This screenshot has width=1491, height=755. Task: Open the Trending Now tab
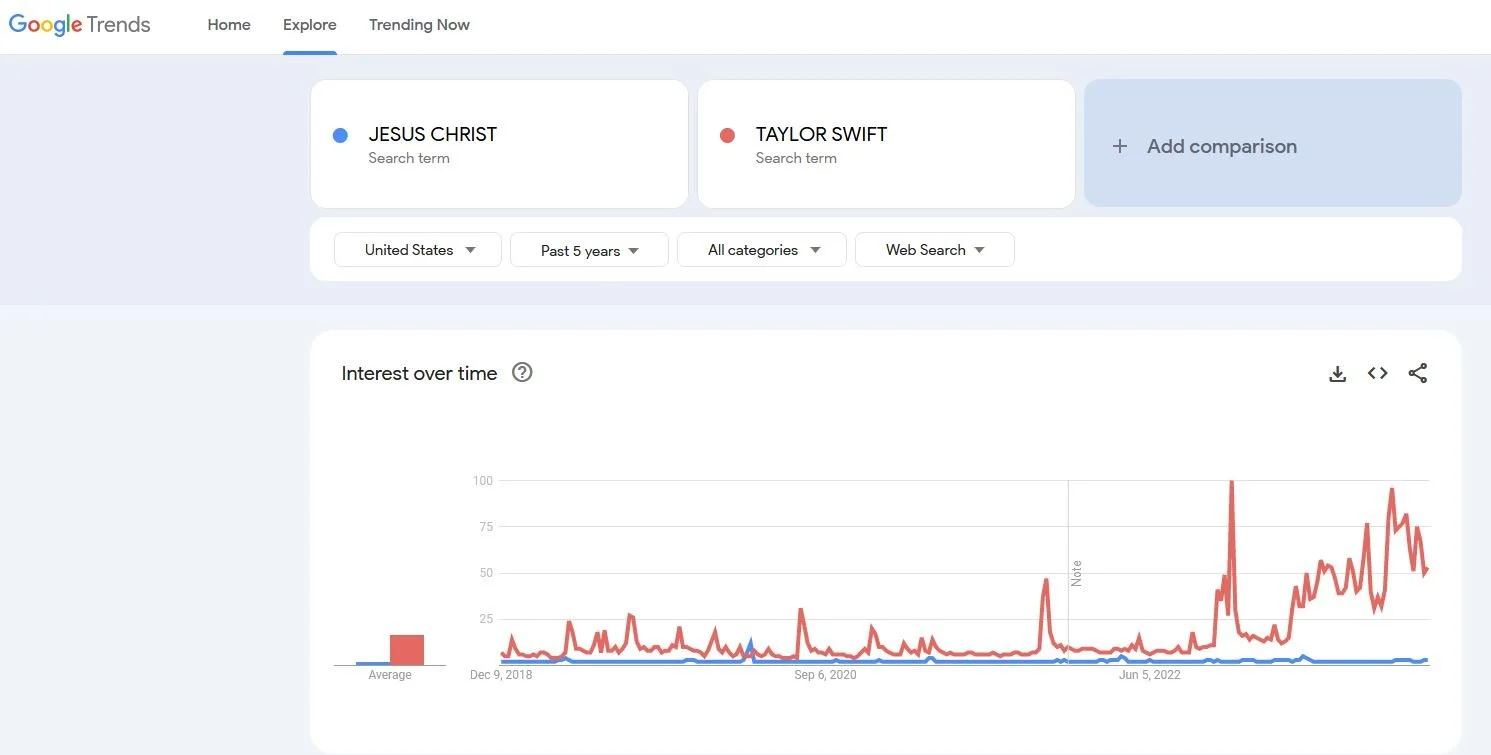click(419, 25)
